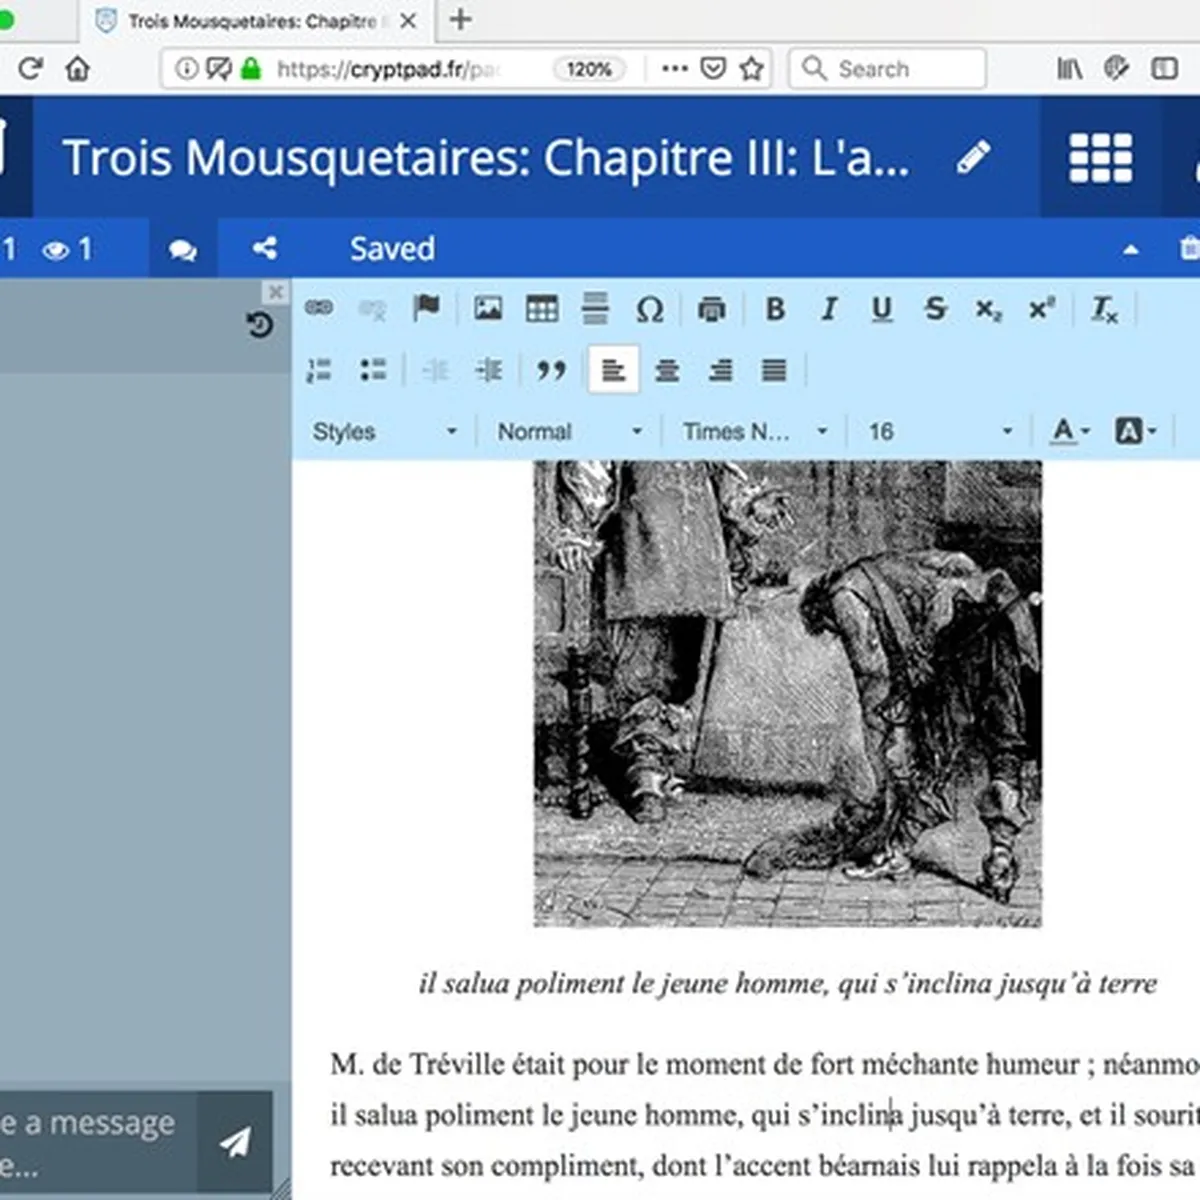Remove text formatting
The width and height of the screenshot is (1200, 1200).
(x=1104, y=310)
